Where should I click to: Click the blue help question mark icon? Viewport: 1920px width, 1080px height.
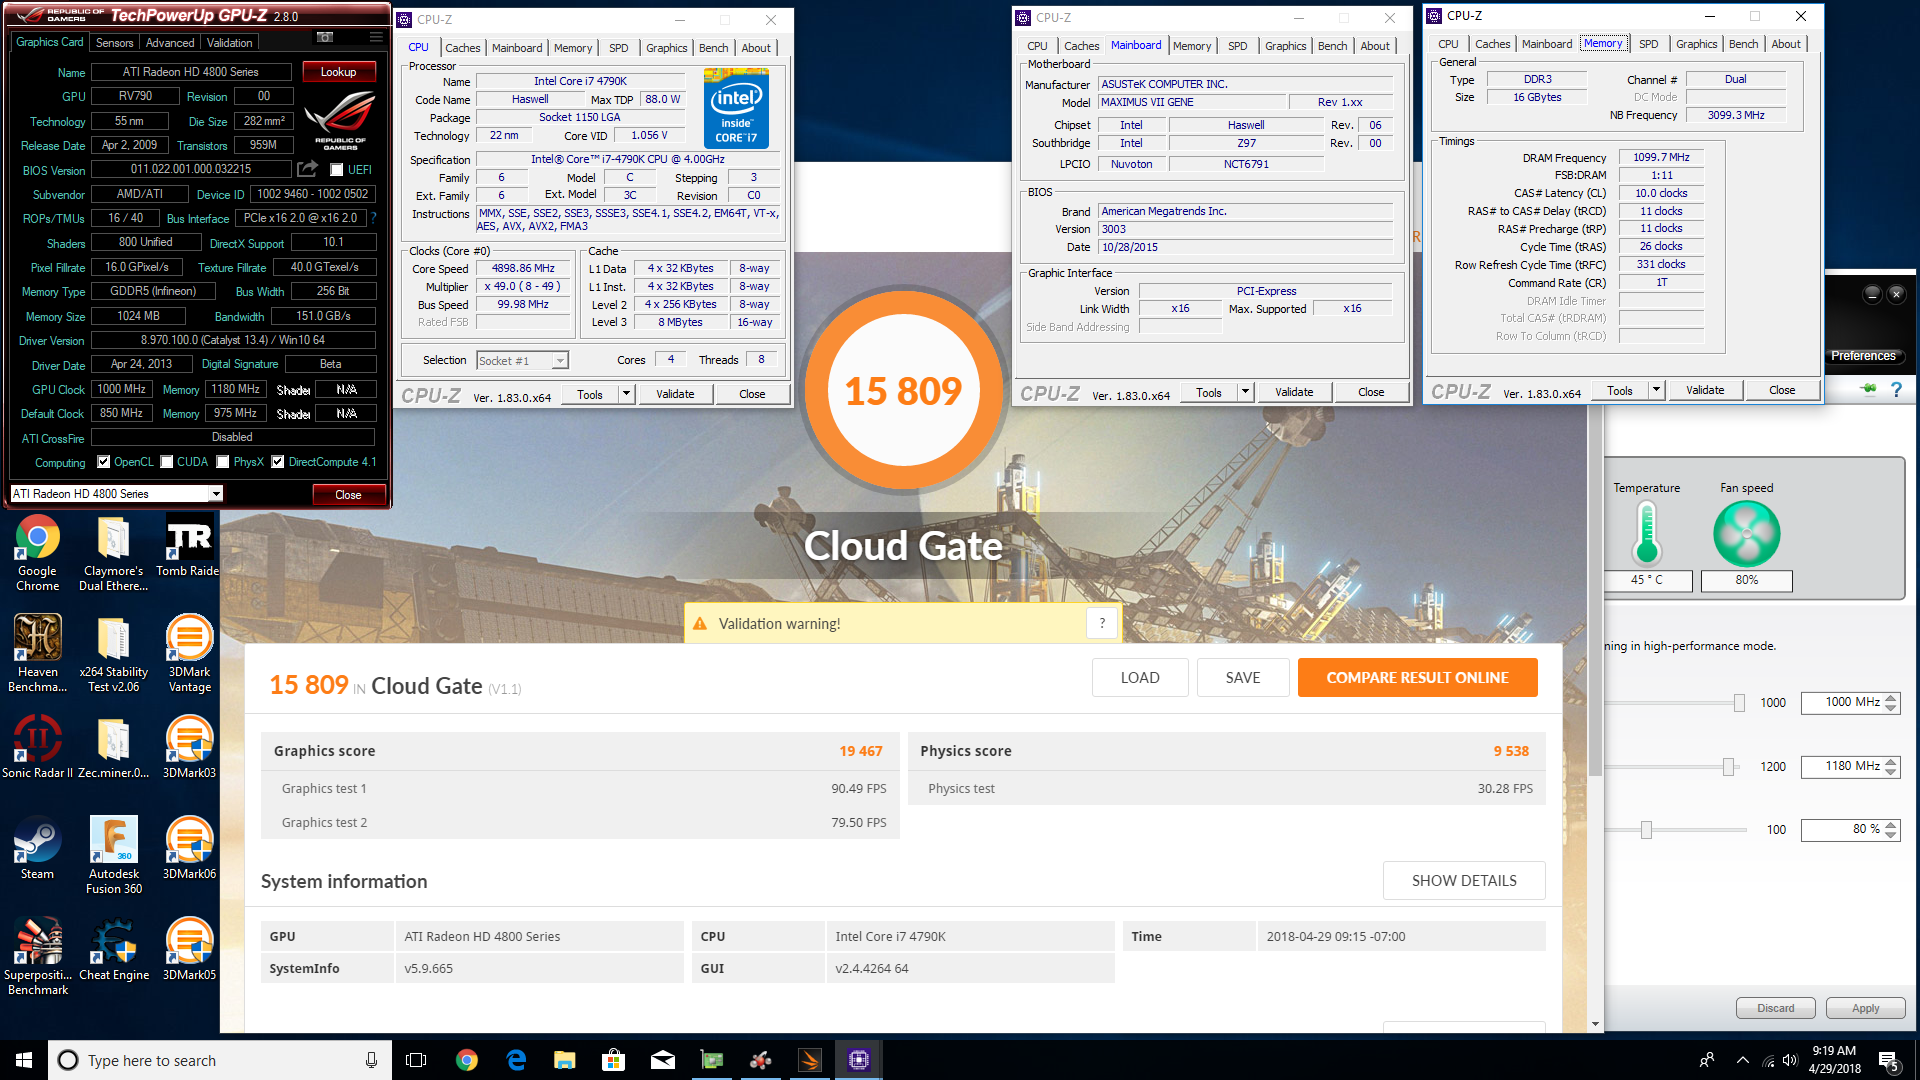(1896, 389)
